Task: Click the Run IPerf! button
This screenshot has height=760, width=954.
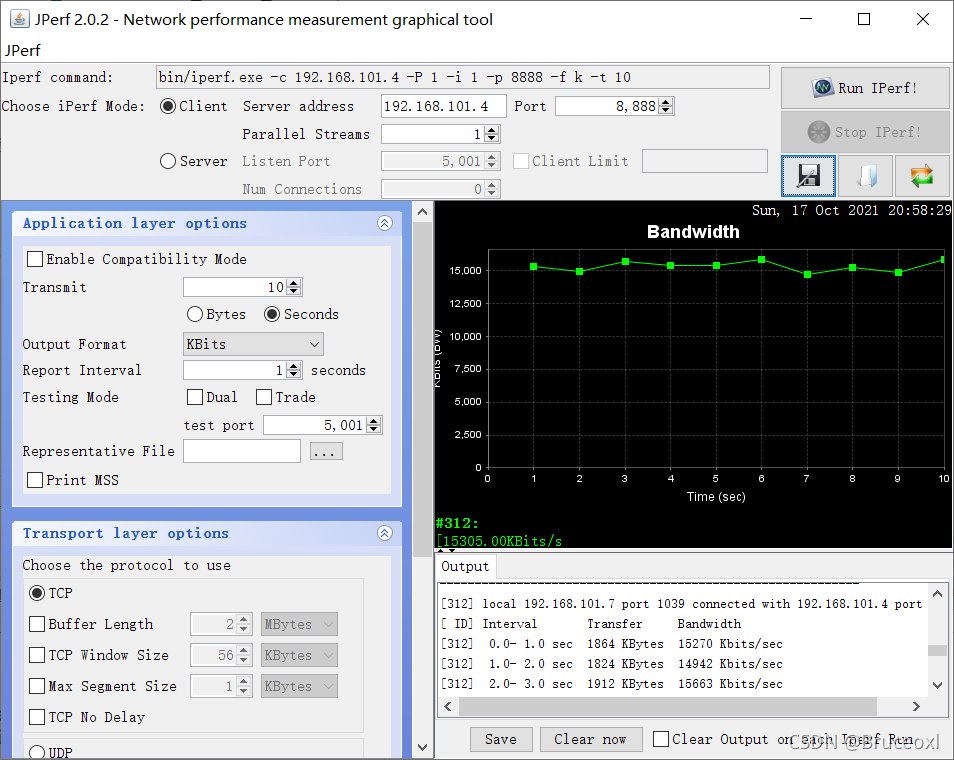Action: [865, 88]
